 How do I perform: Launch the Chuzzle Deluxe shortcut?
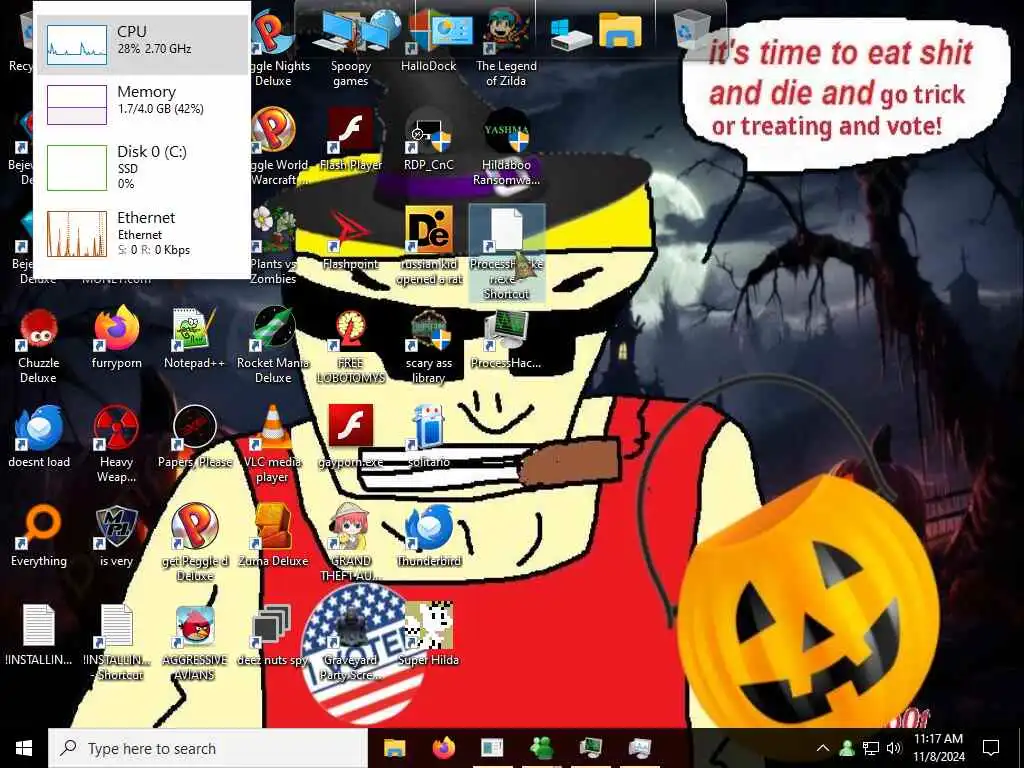pos(39,346)
